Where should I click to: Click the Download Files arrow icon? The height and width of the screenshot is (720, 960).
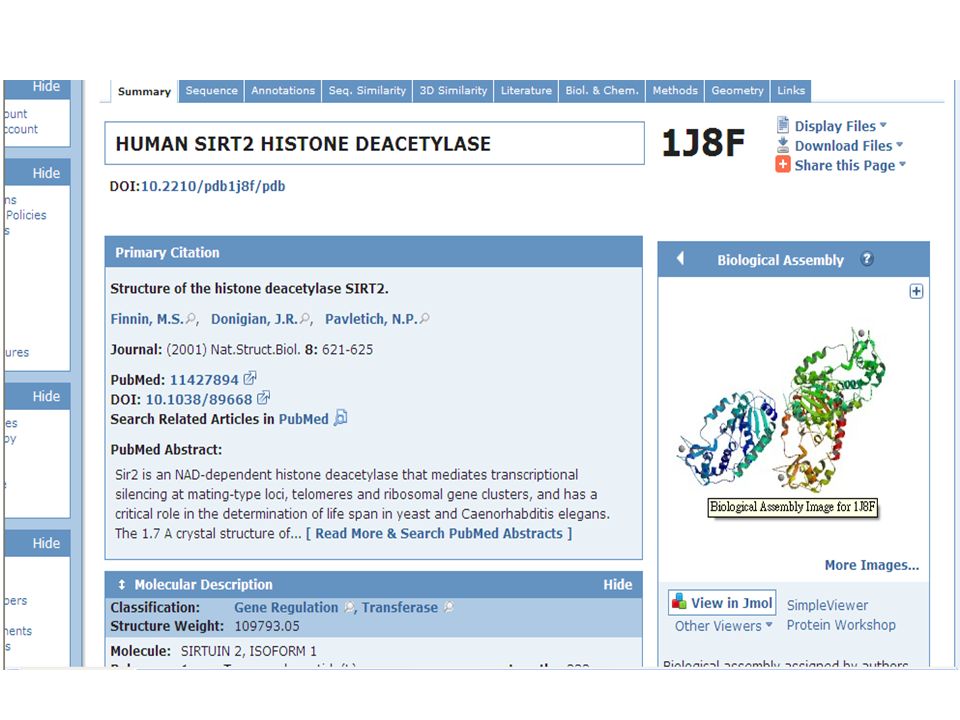782,145
